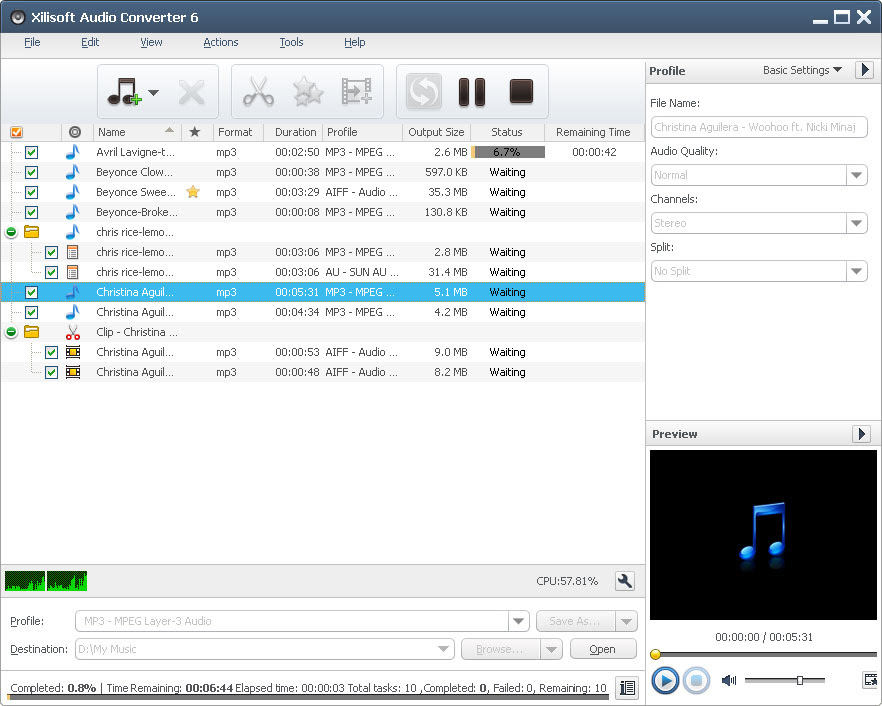This screenshot has width=882, height=706.
Task: Open the Effect stars tool
Action: 307,91
